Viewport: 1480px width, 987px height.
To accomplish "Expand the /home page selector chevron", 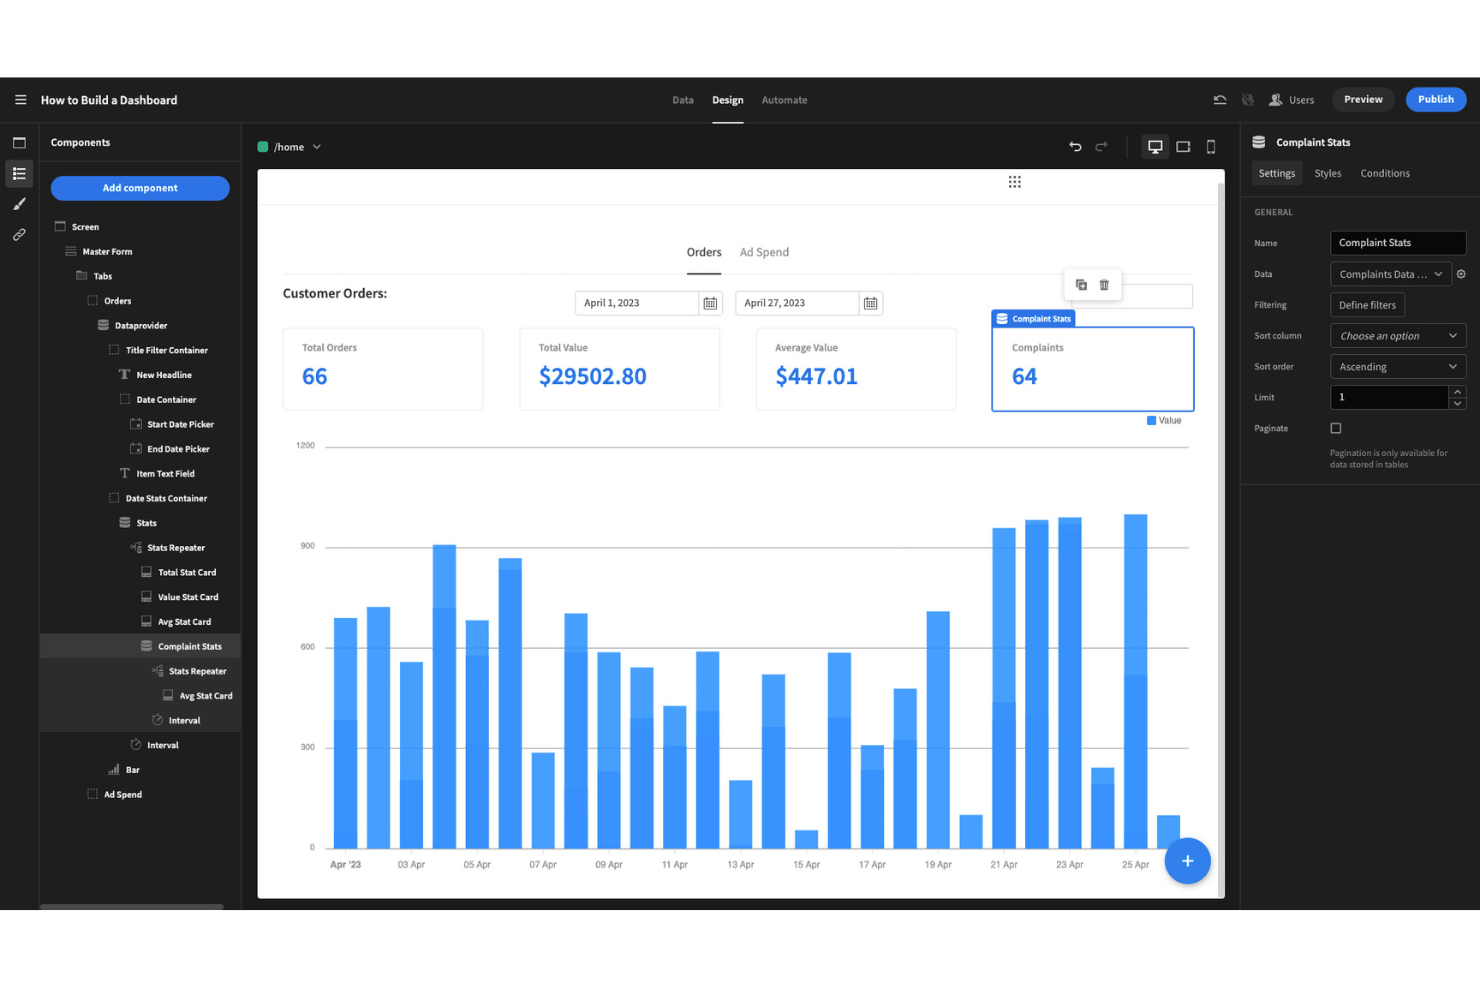I will [317, 146].
